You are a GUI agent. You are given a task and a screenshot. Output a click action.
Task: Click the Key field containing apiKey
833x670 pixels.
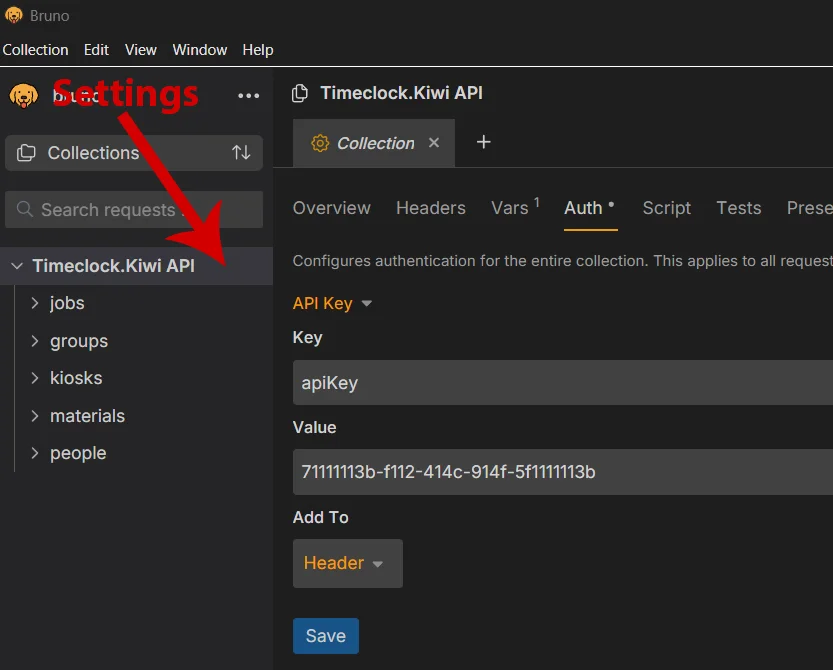pyautogui.click(x=563, y=383)
